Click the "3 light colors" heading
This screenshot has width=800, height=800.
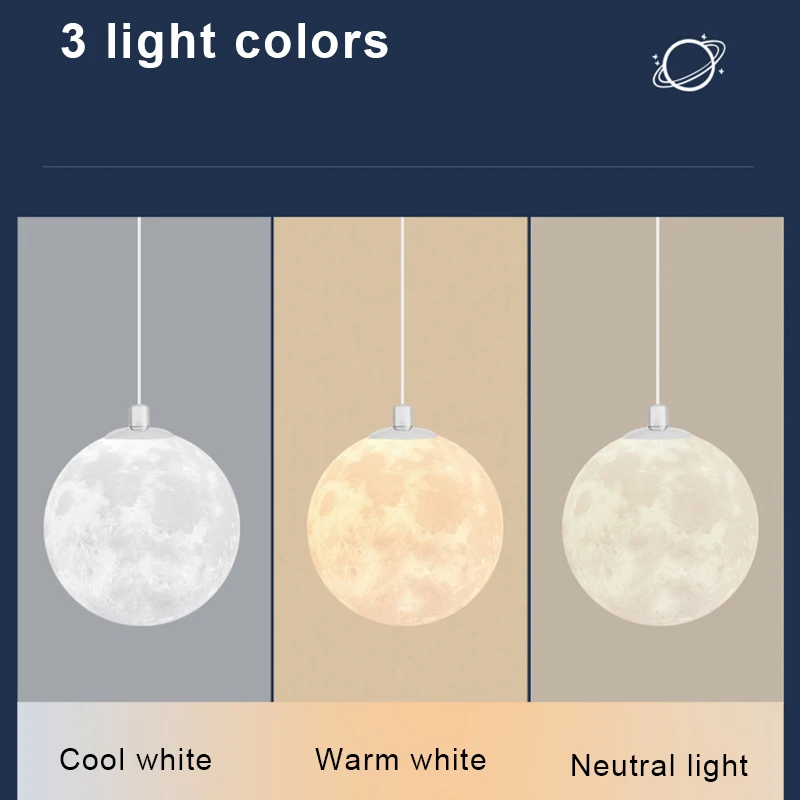point(225,42)
